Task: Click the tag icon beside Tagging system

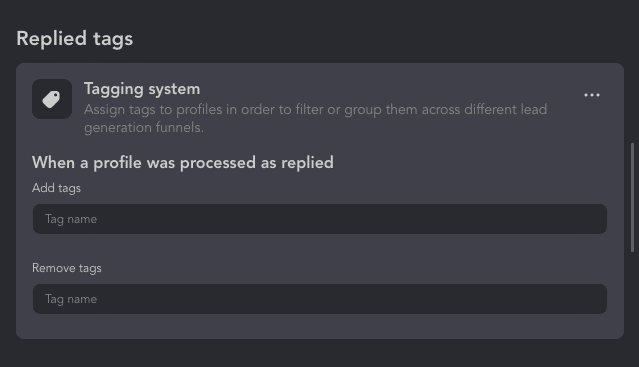Action: point(52,99)
